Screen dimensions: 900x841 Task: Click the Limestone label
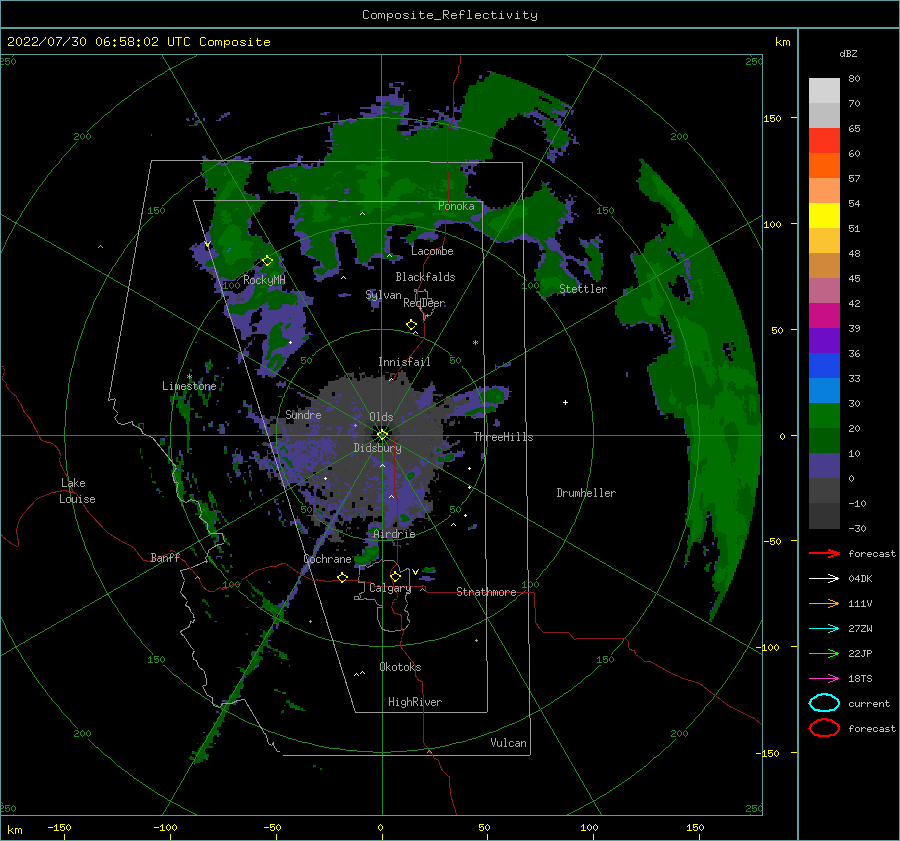(x=189, y=386)
